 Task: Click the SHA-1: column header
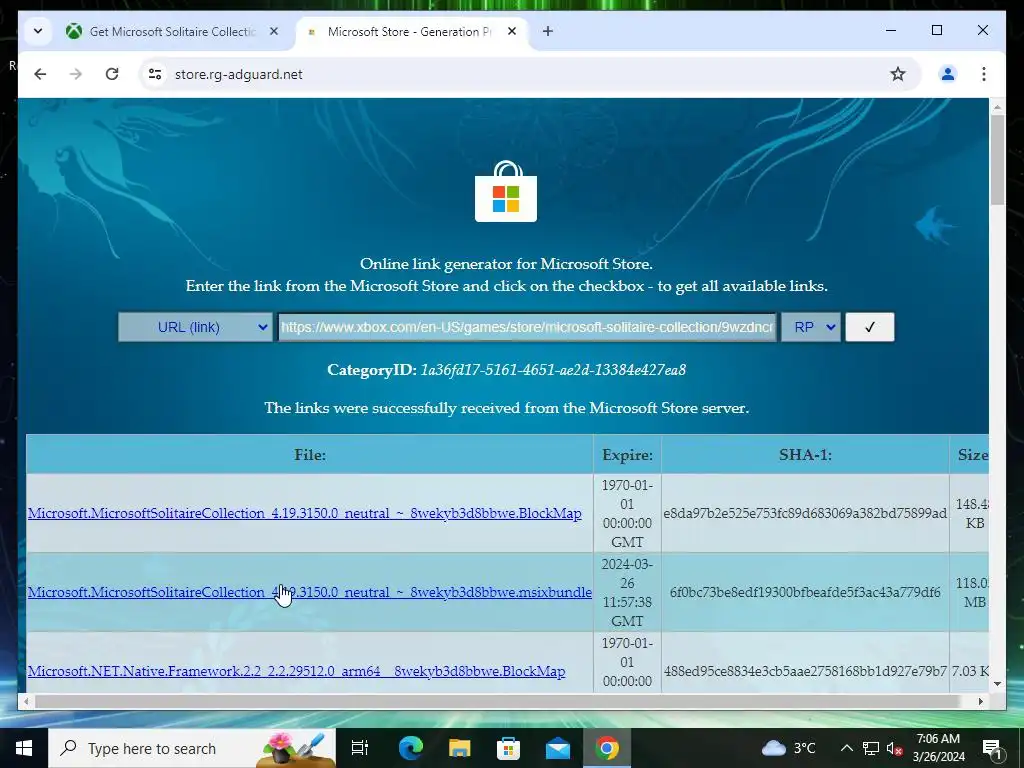pyautogui.click(x=805, y=455)
